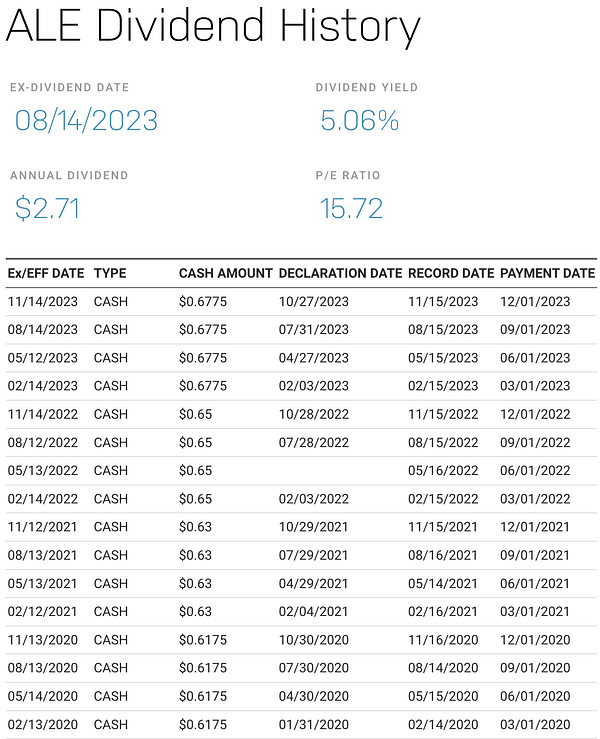Click the ALE Dividend History title
This screenshot has width=600, height=739.
pyautogui.click(x=212, y=29)
